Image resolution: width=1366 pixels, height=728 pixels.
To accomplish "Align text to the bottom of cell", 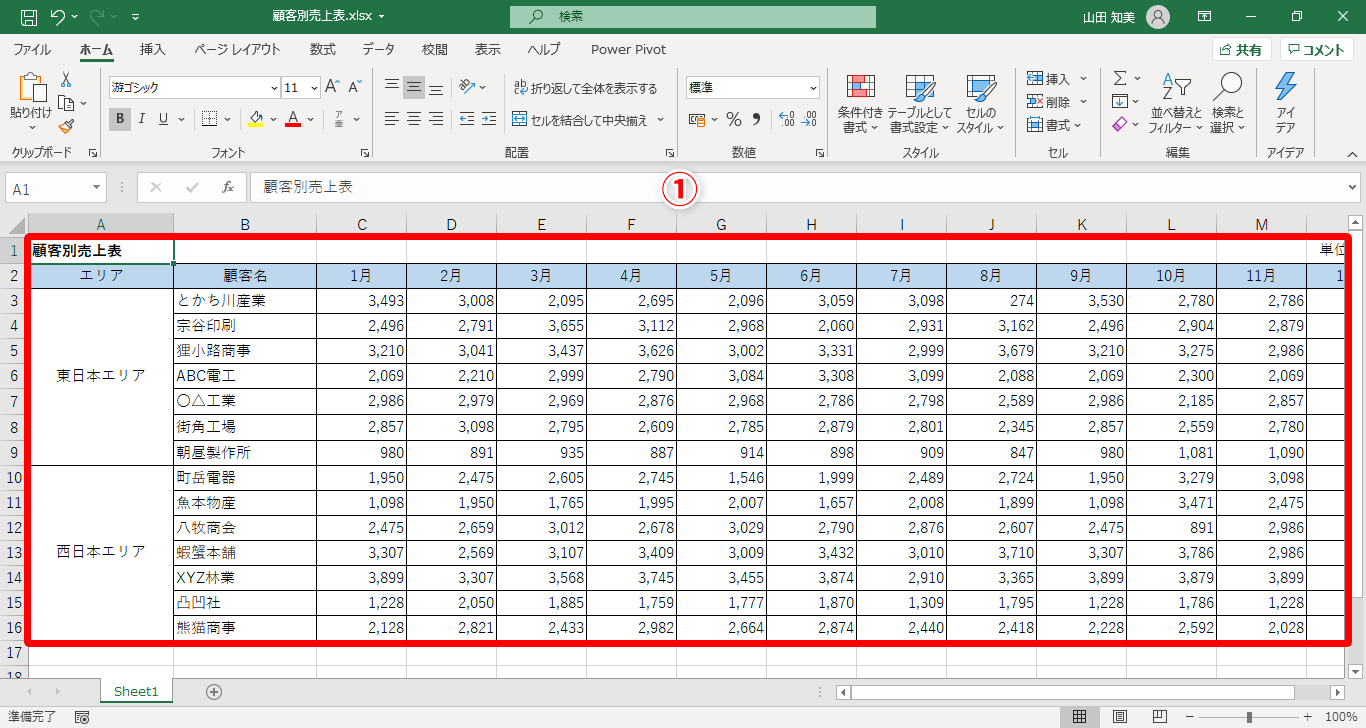I will point(436,87).
